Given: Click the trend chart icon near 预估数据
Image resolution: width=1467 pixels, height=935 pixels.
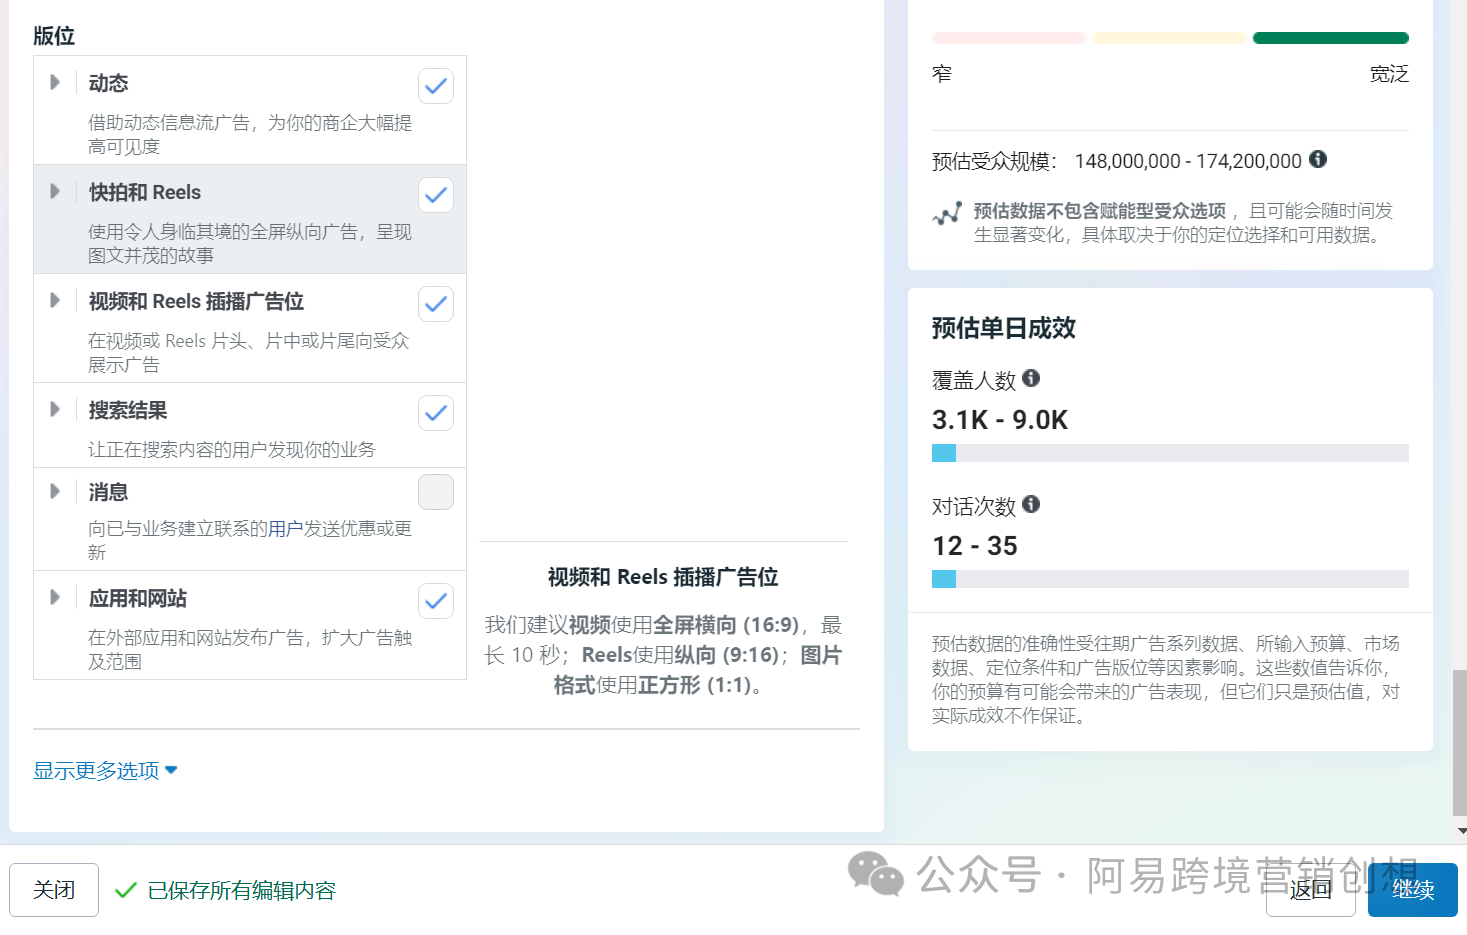Looking at the screenshot, I should (947, 213).
